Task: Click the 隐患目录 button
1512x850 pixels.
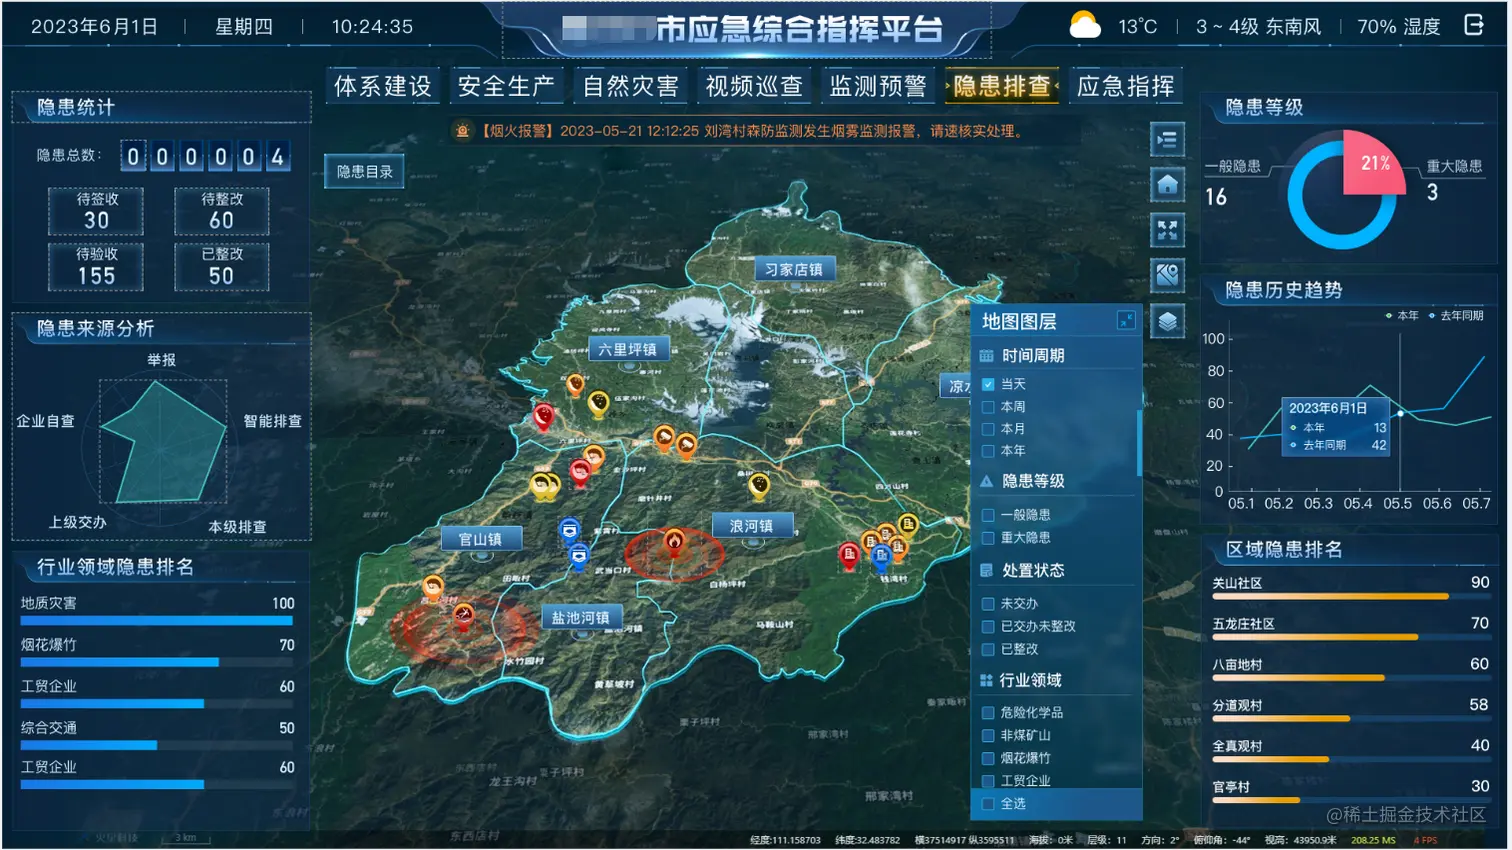Action: tap(365, 172)
